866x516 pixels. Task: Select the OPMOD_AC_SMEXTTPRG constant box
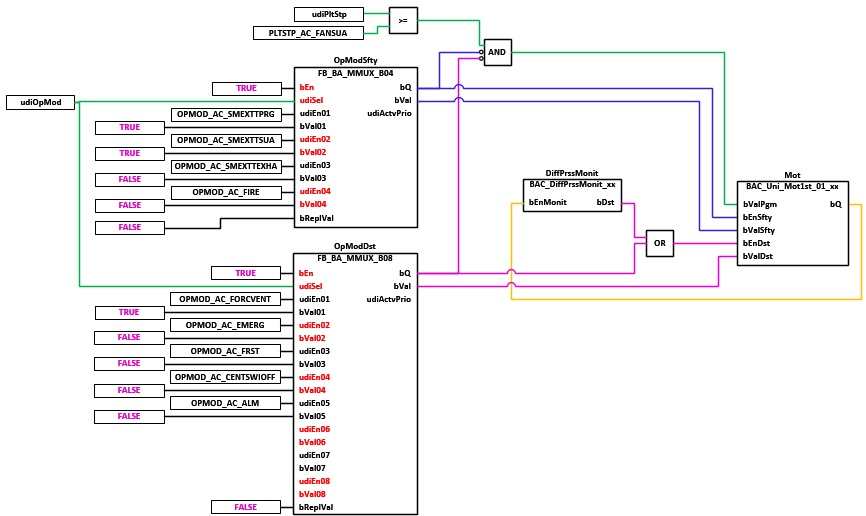[226, 114]
